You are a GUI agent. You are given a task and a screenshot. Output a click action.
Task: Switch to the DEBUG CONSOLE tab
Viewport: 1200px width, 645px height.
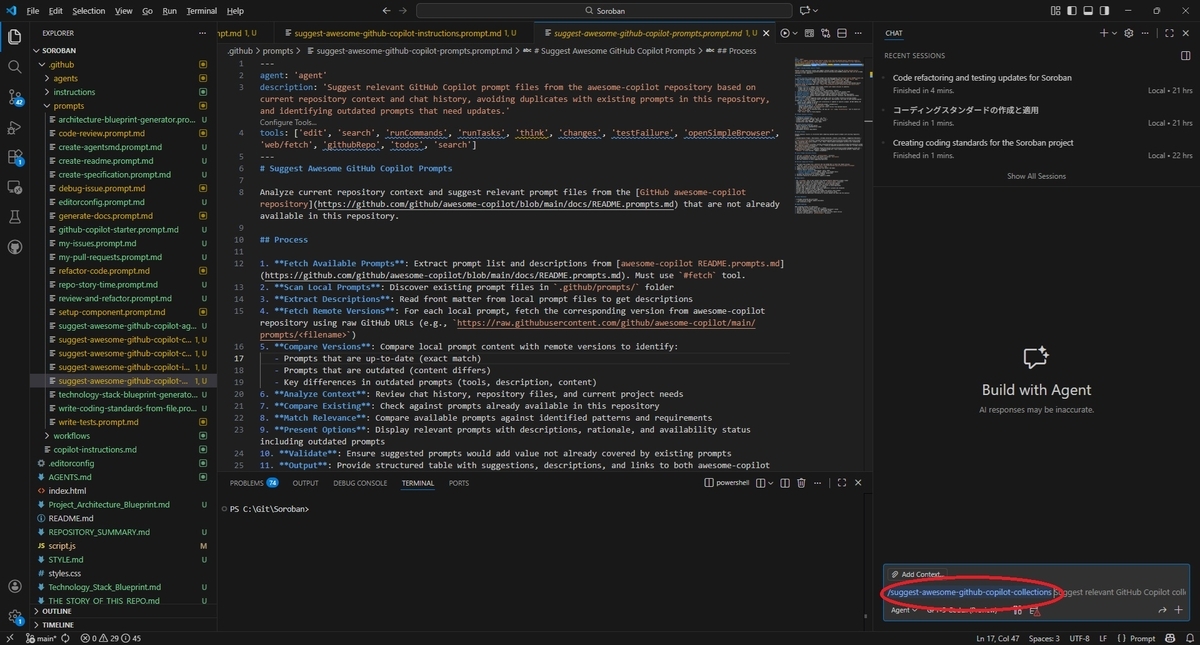[x=360, y=483]
